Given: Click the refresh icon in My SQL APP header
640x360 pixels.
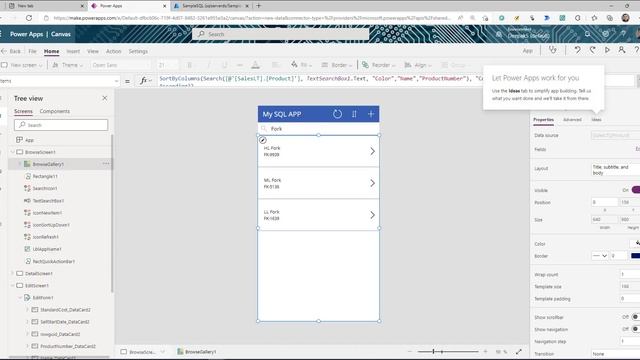Looking at the screenshot, I should point(337,114).
